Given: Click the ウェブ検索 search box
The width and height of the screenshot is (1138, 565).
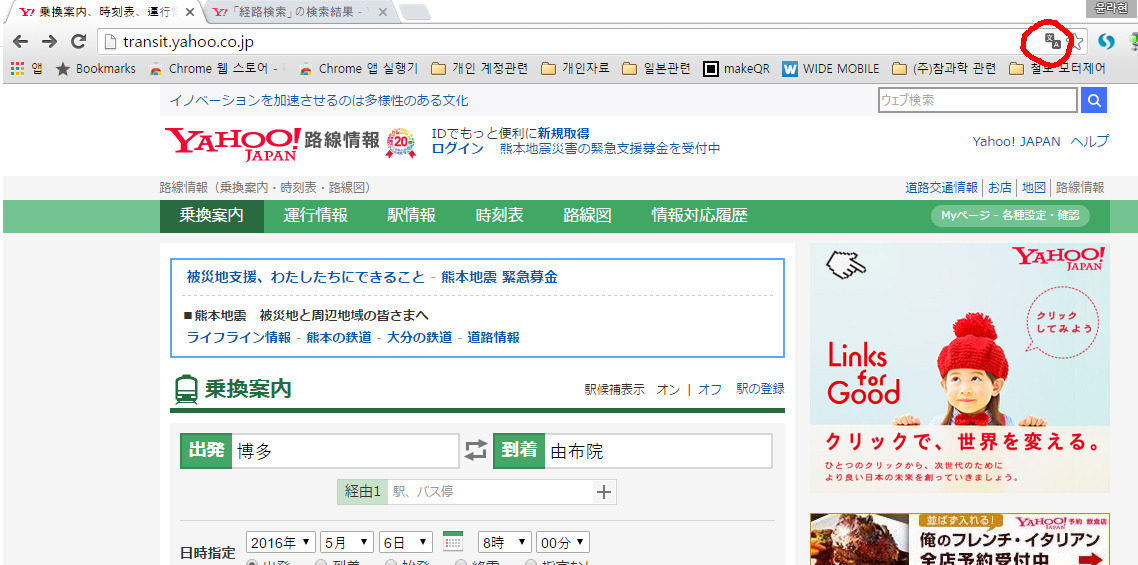Looking at the screenshot, I should pyautogui.click(x=978, y=100).
